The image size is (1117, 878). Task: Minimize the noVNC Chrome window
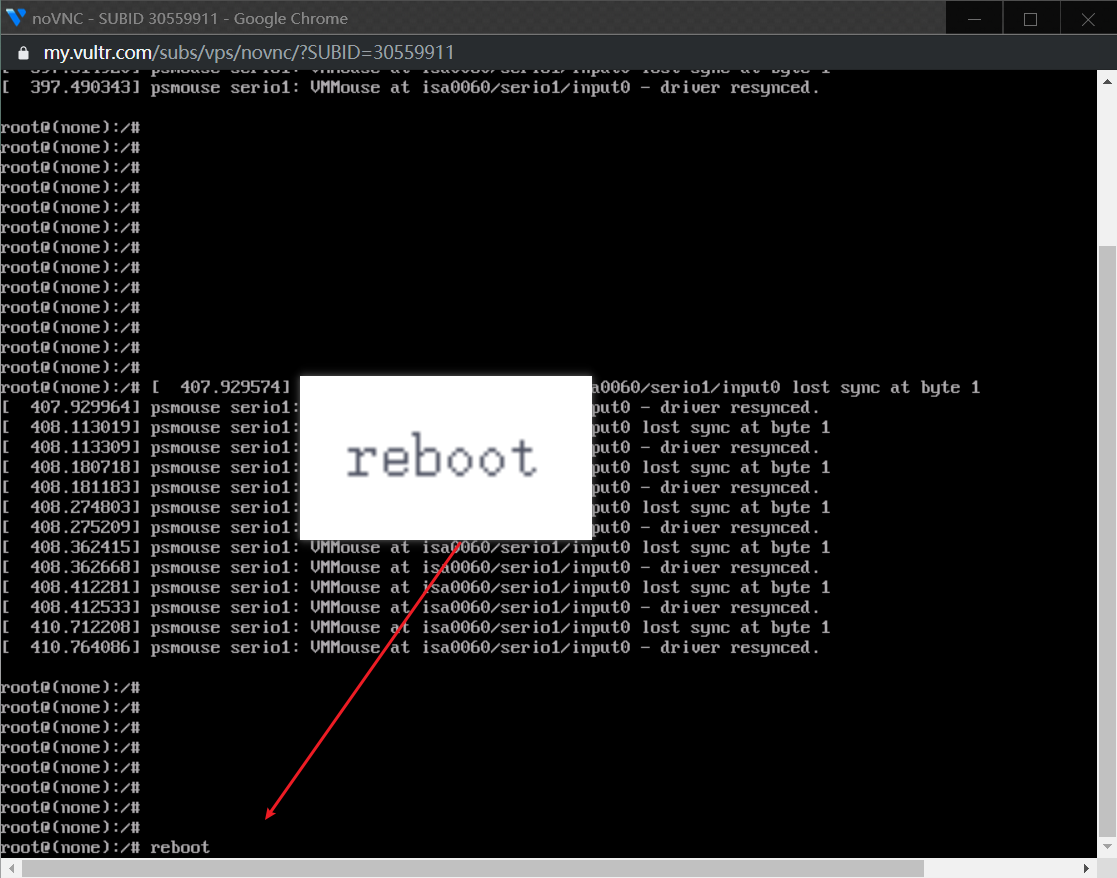click(974, 18)
